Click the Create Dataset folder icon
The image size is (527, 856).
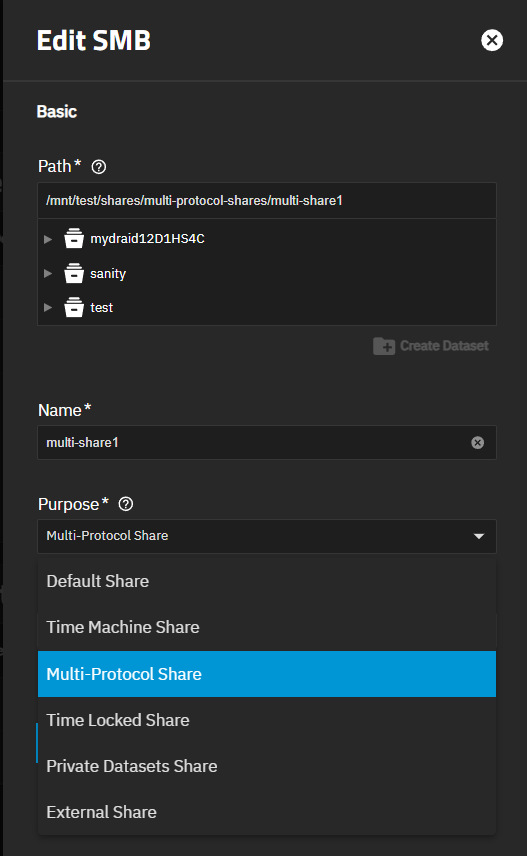coord(384,346)
